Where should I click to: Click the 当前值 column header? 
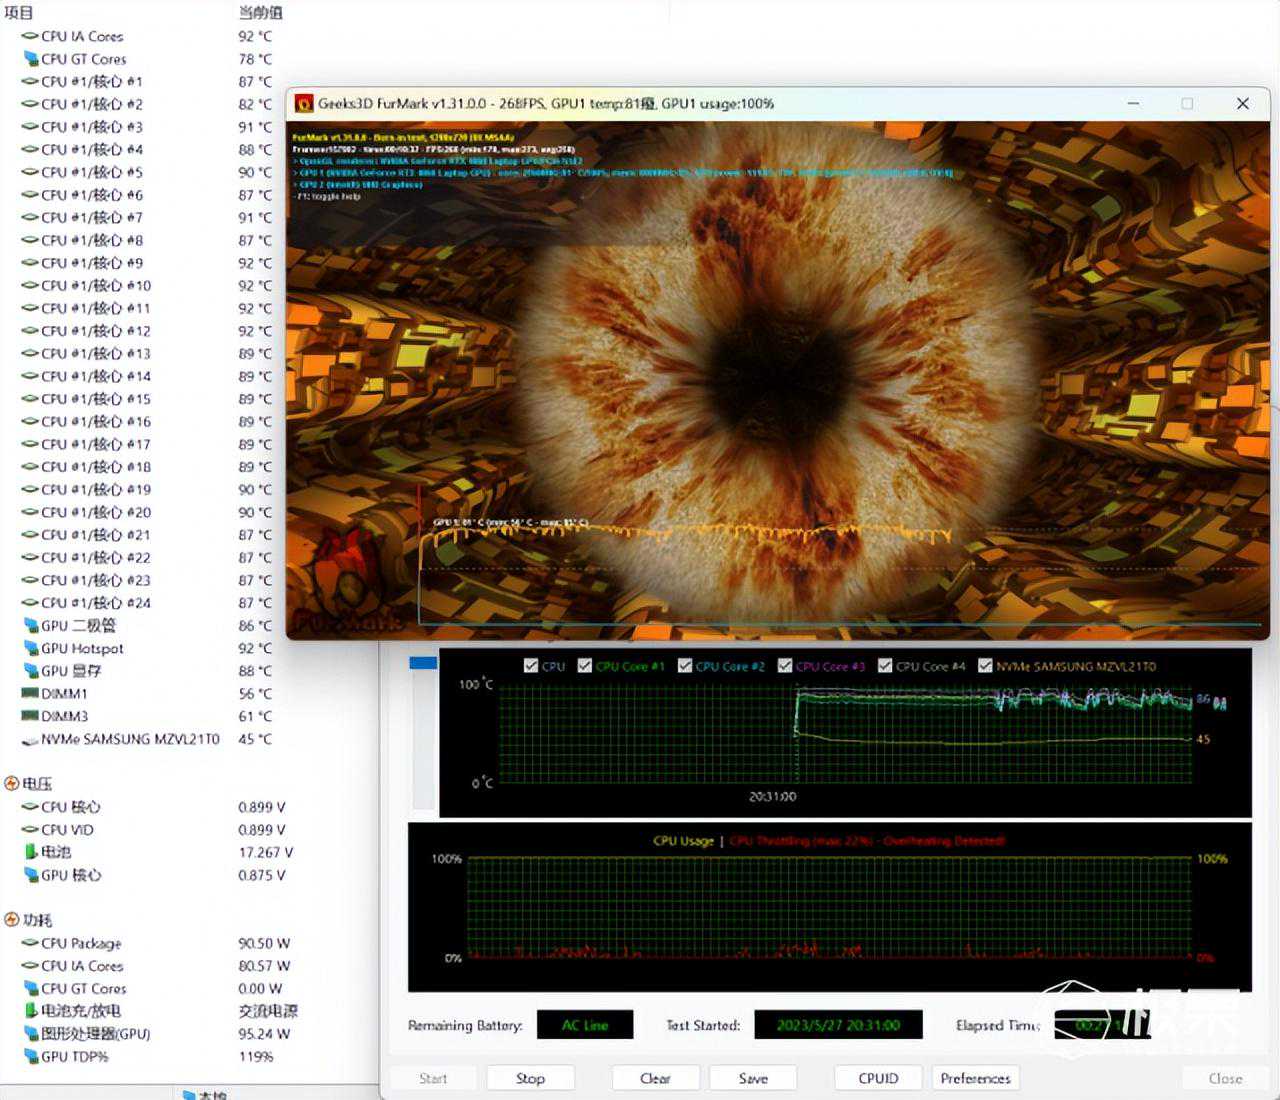coord(260,13)
